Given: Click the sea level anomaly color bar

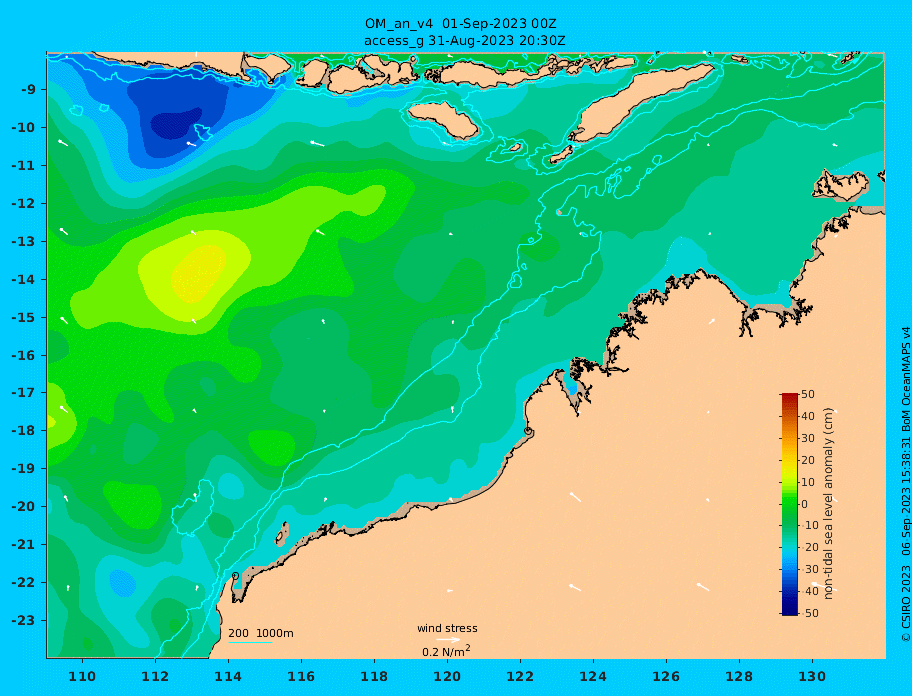Looking at the screenshot, I should pos(789,504).
